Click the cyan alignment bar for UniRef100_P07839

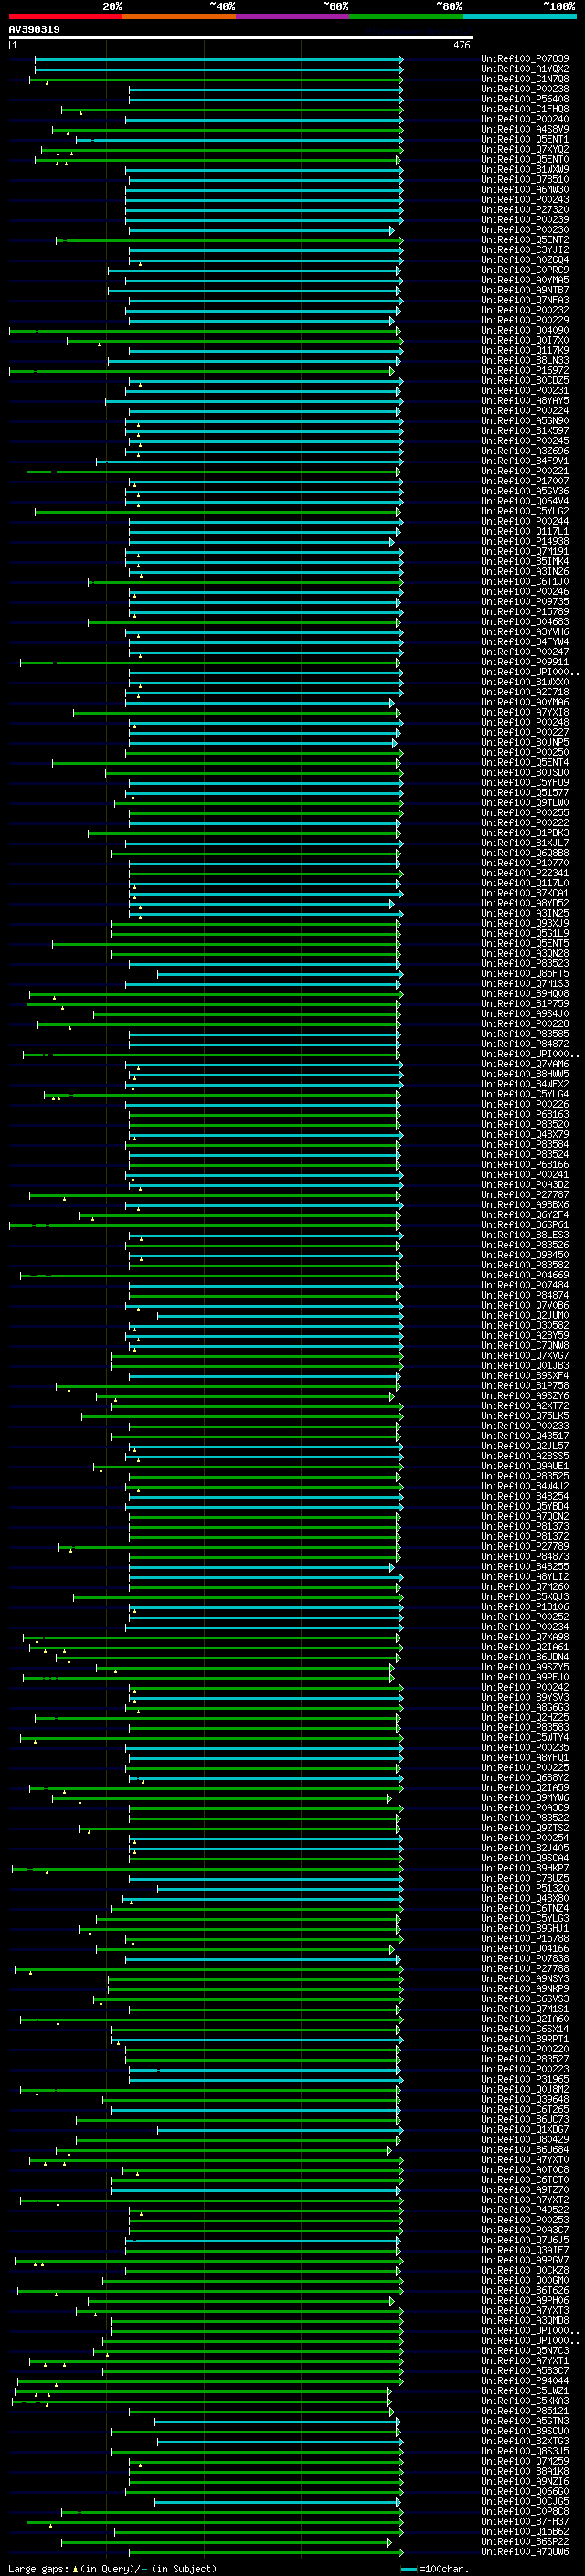click(218, 59)
